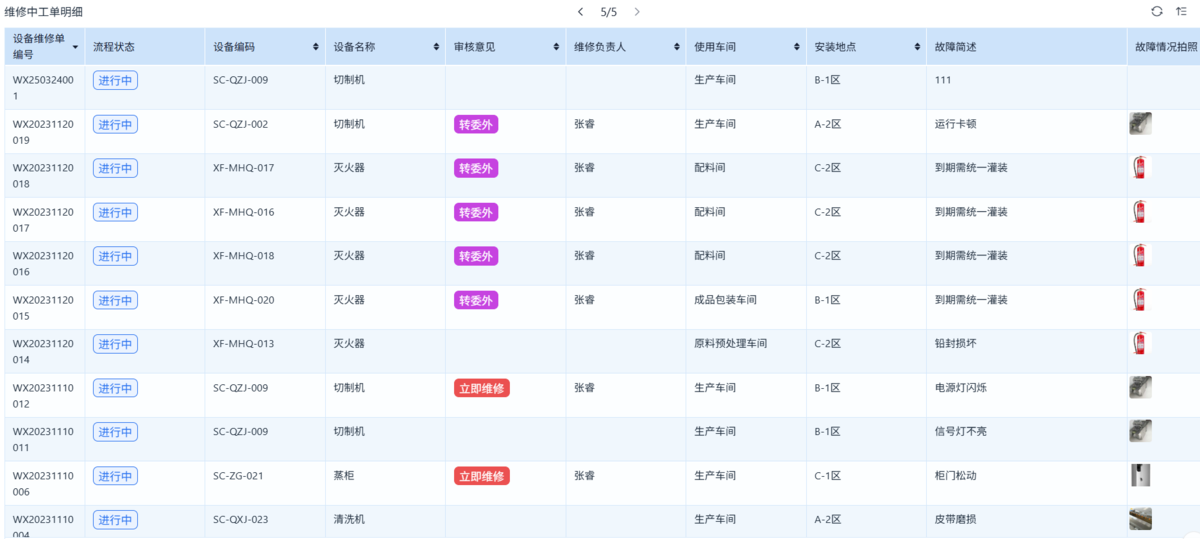
Task: Sort by 设备名称 column
Action: coord(436,47)
